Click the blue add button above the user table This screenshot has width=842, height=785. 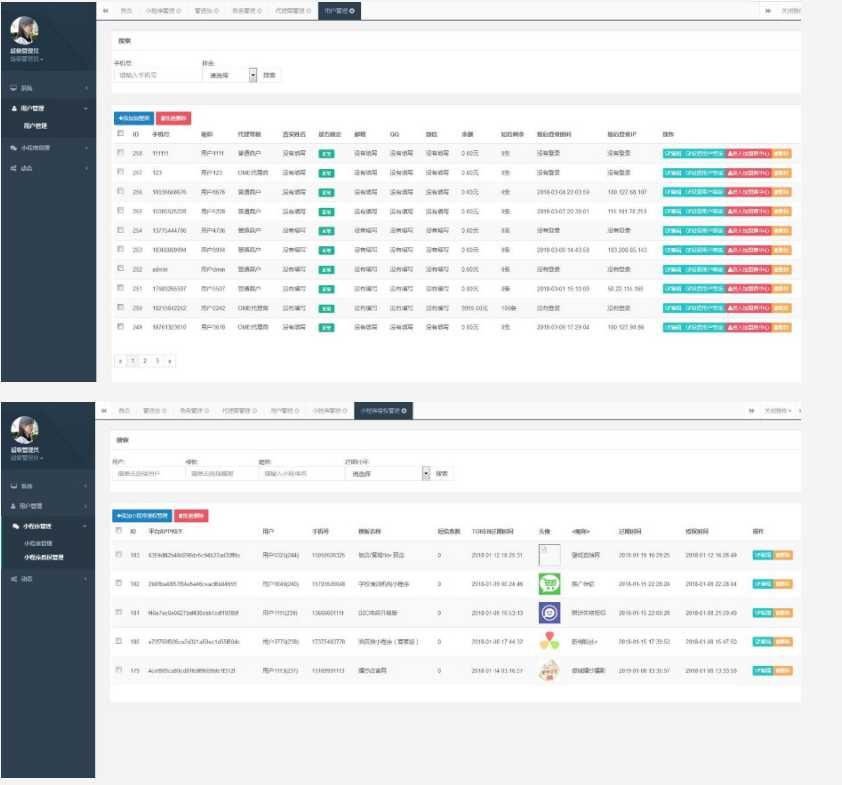tap(134, 117)
